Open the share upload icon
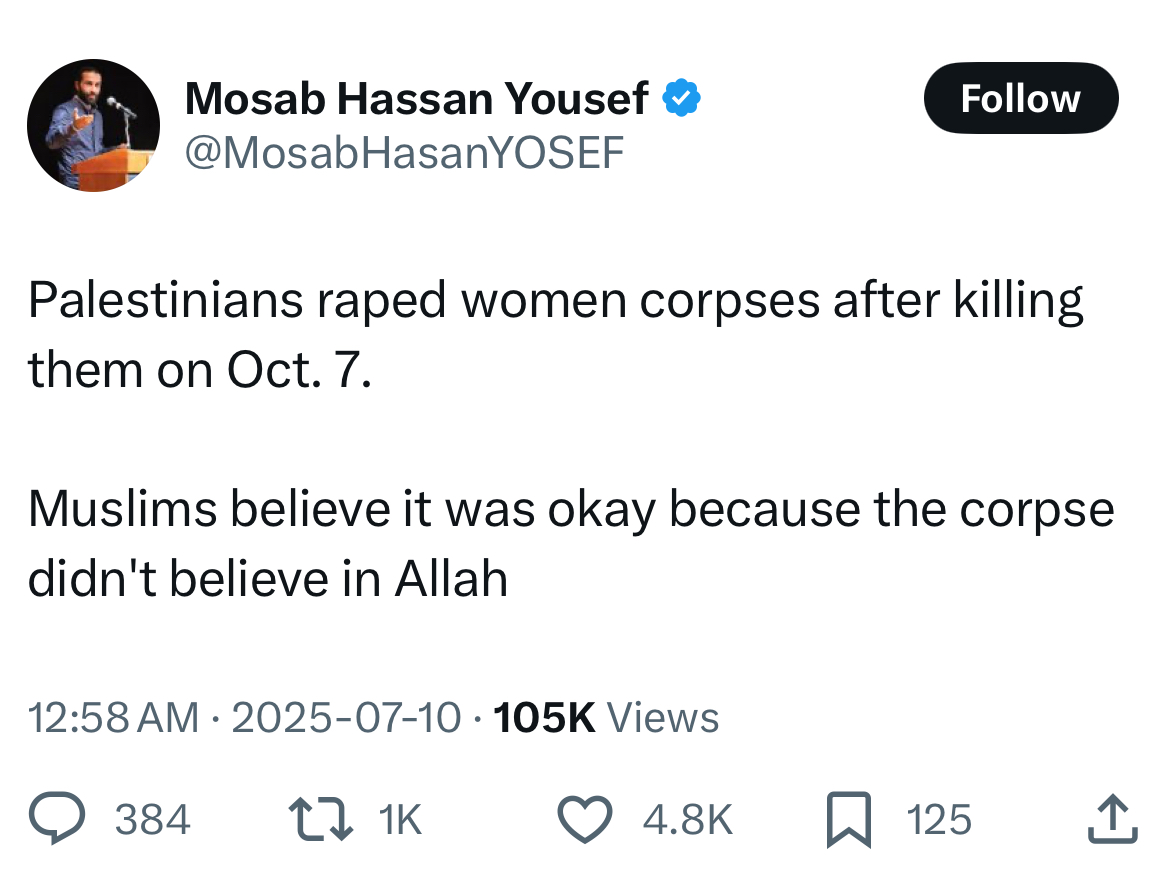Viewport: 1170px width, 883px height. click(x=1113, y=819)
